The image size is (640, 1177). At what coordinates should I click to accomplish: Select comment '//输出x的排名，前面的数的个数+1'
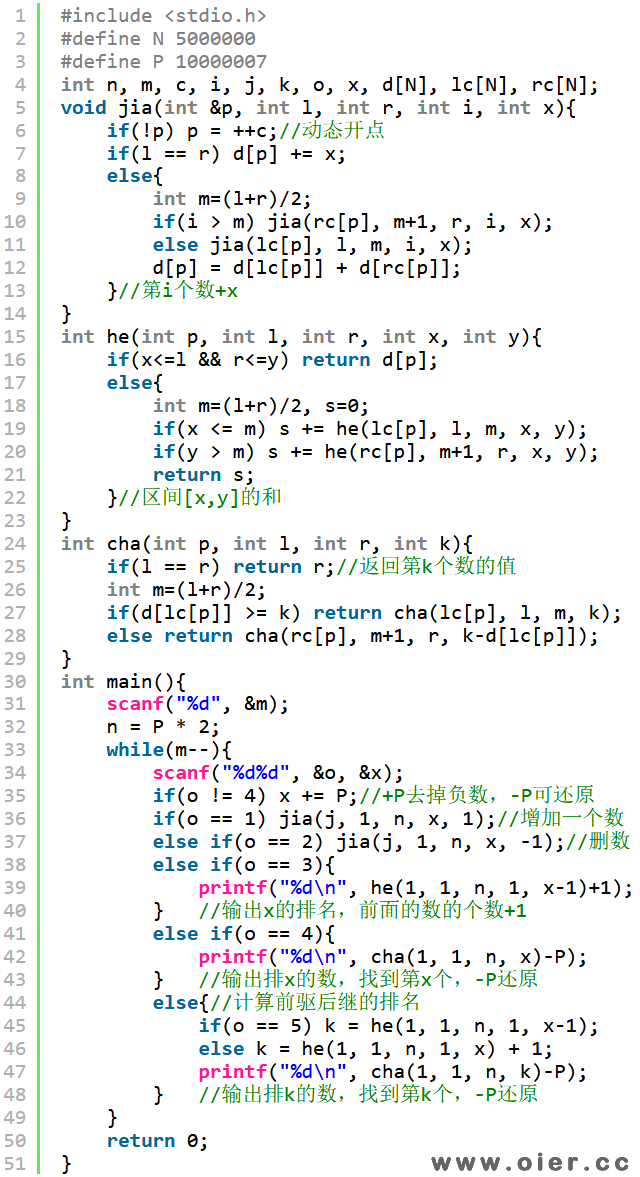(361, 912)
